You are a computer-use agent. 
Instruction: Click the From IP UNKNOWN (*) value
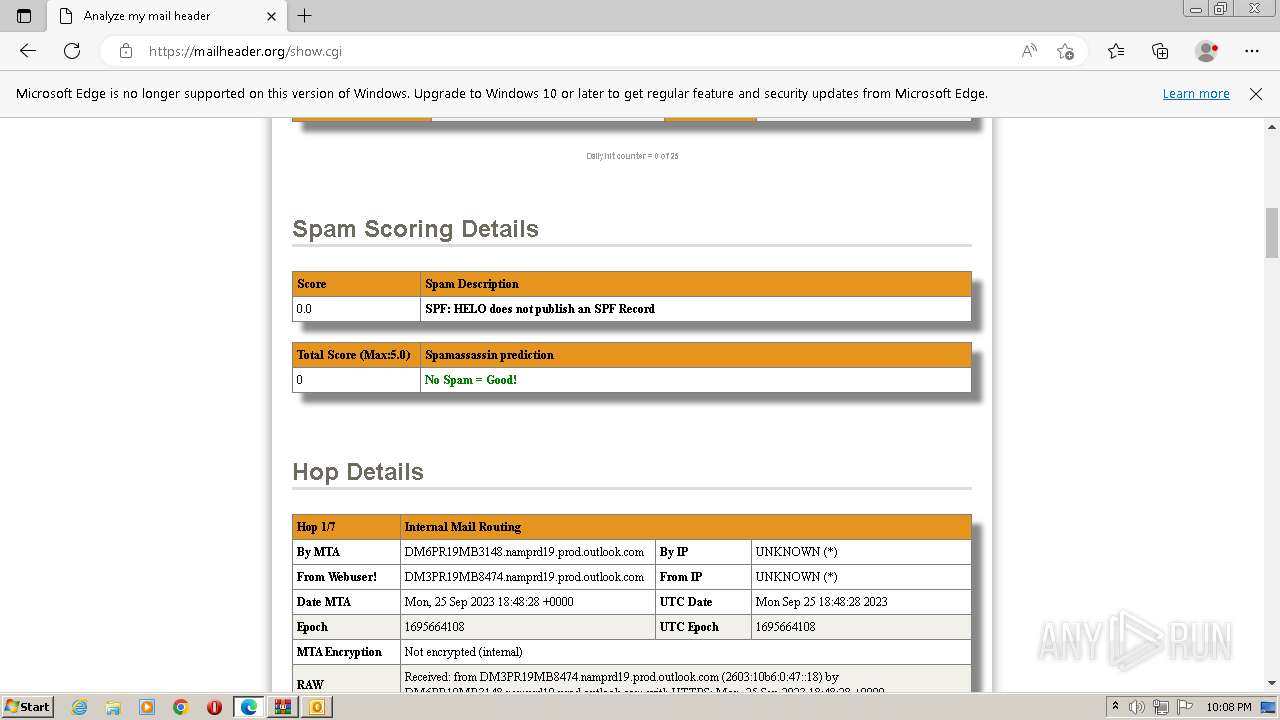[x=797, y=577]
